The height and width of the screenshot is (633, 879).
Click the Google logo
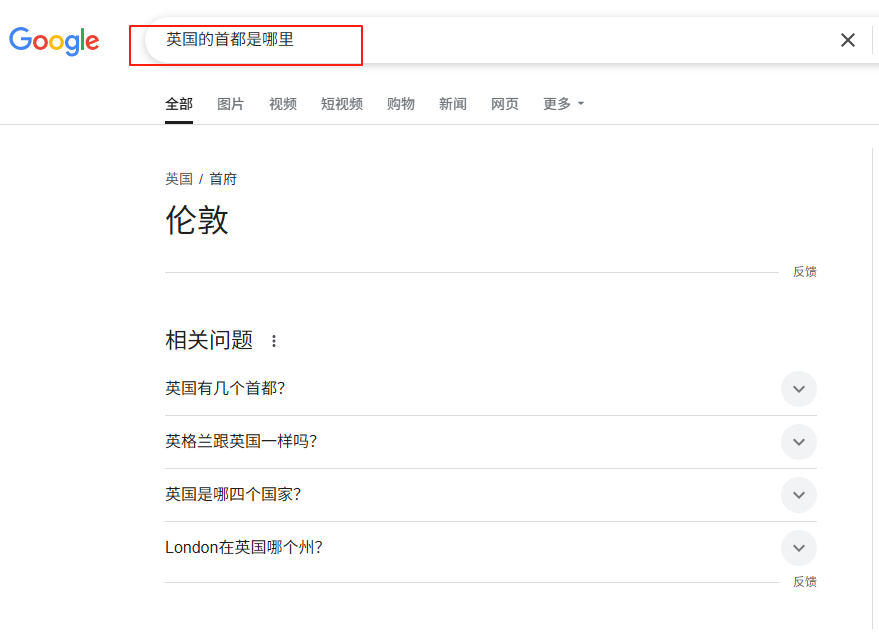pos(54,41)
